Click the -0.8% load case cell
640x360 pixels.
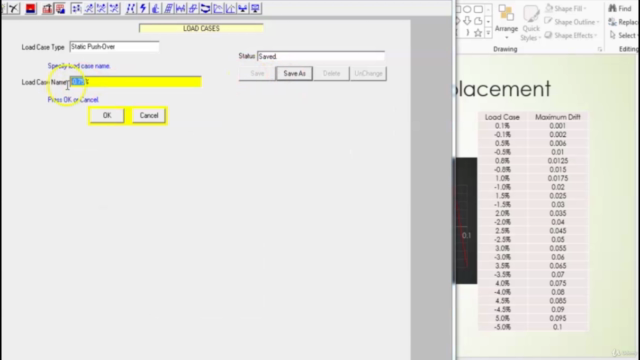click(x=502, y=169)
